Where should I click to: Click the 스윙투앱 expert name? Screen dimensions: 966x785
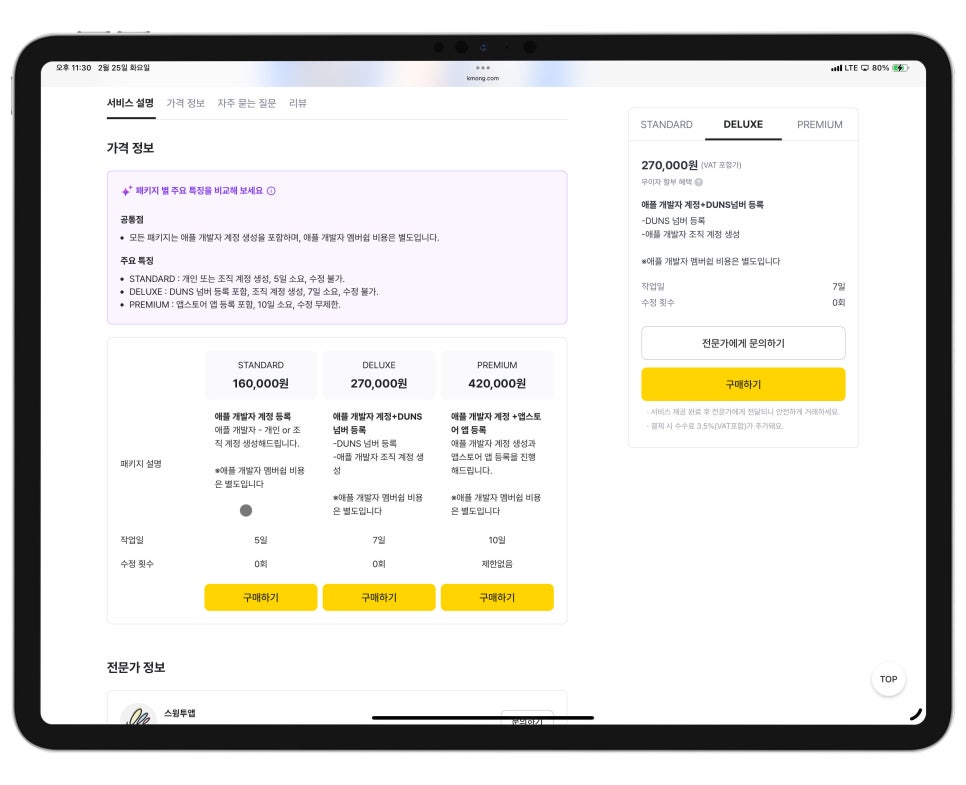179,713
